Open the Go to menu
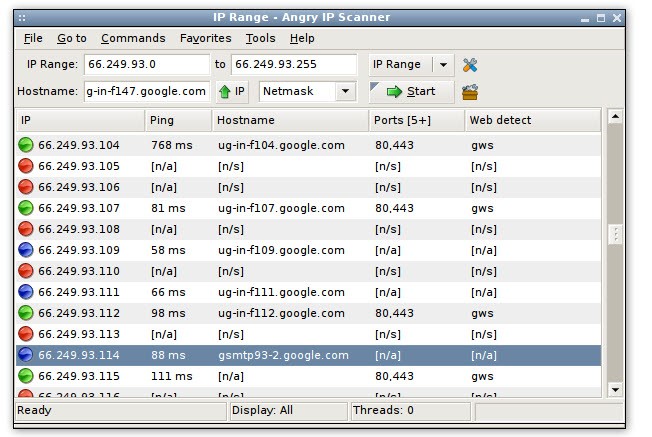Screen dimensions: 652x437 [x=72, y=38]
